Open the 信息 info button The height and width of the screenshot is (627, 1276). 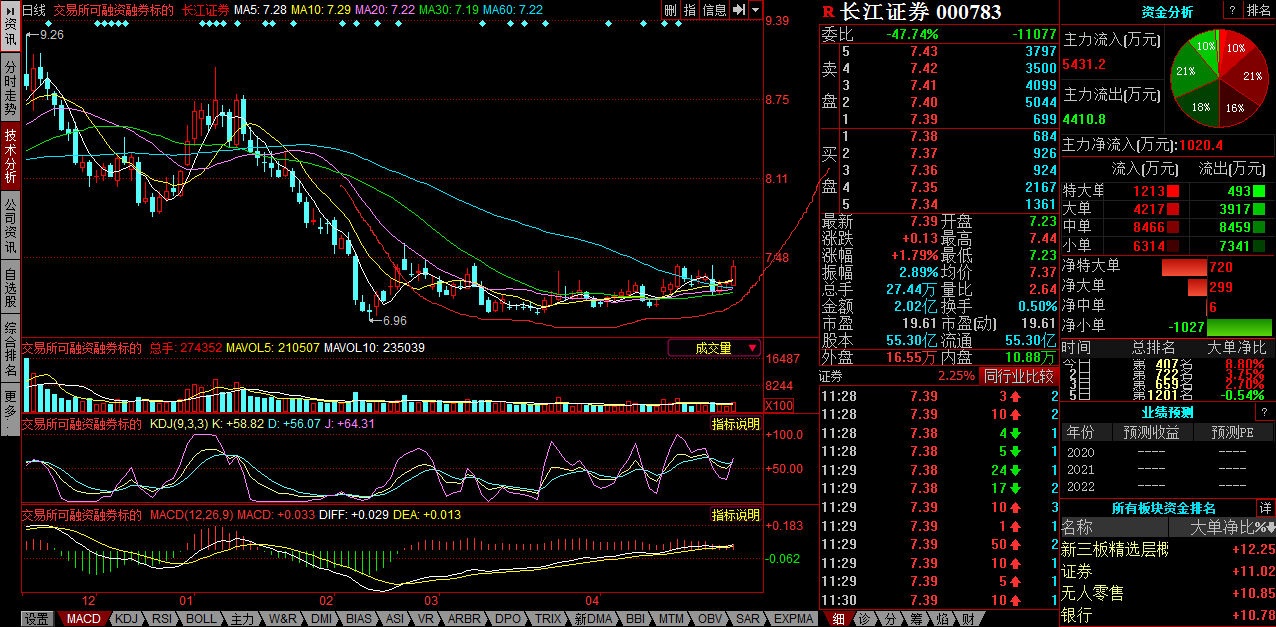714,10
